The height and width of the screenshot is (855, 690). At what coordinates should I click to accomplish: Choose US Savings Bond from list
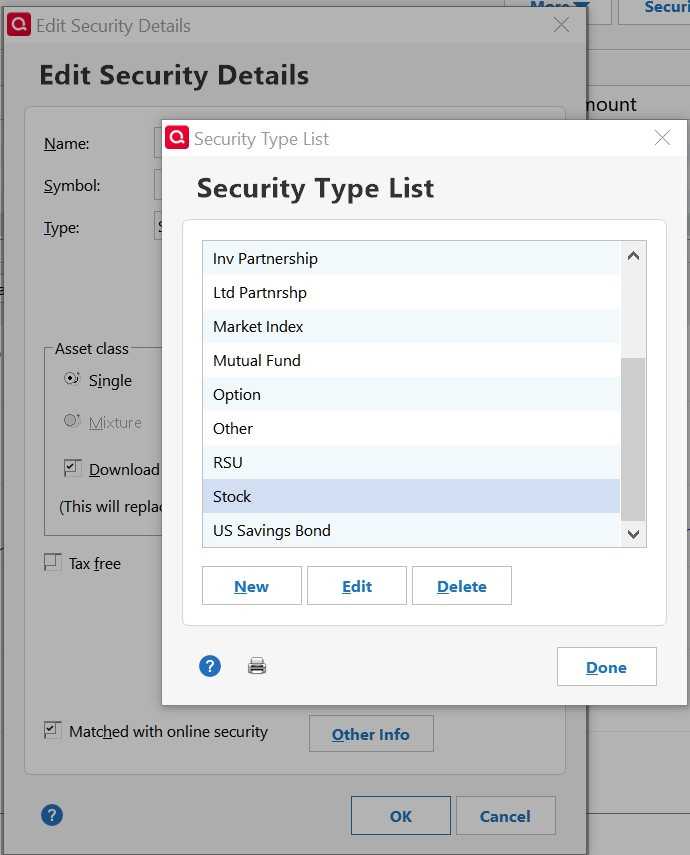(x=271, y=530)
